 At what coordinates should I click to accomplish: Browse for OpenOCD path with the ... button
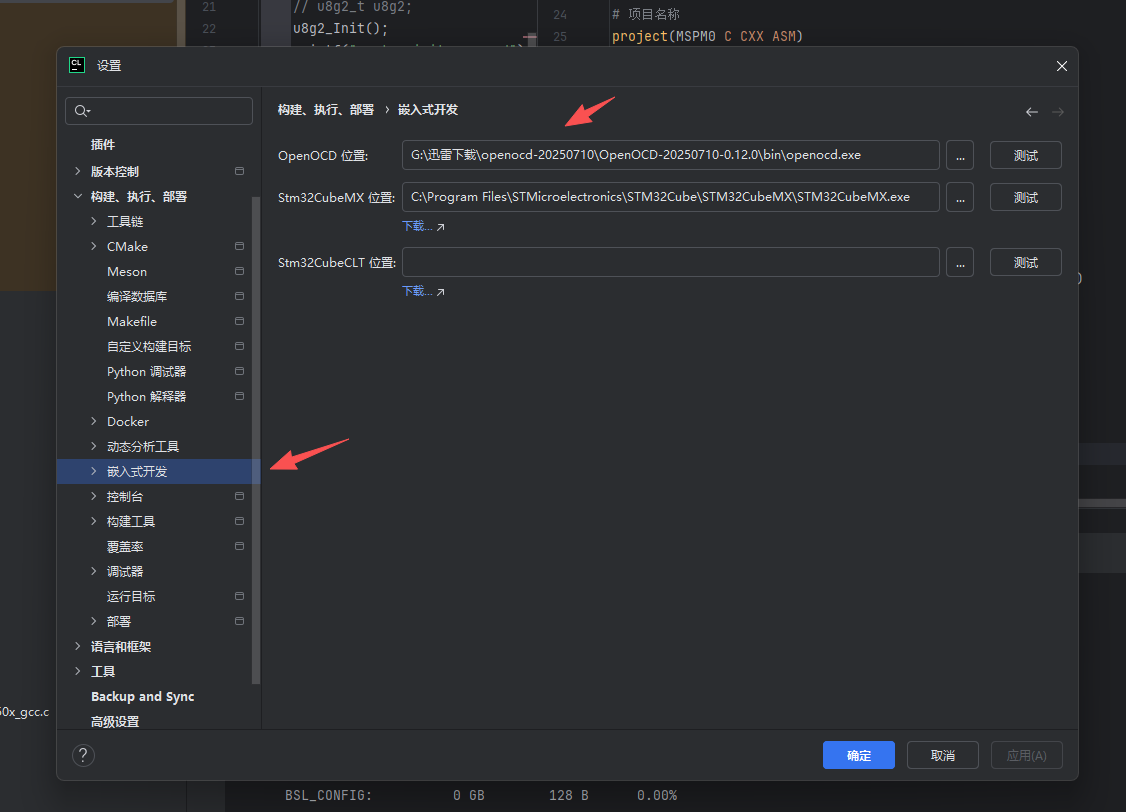(960, 155)
